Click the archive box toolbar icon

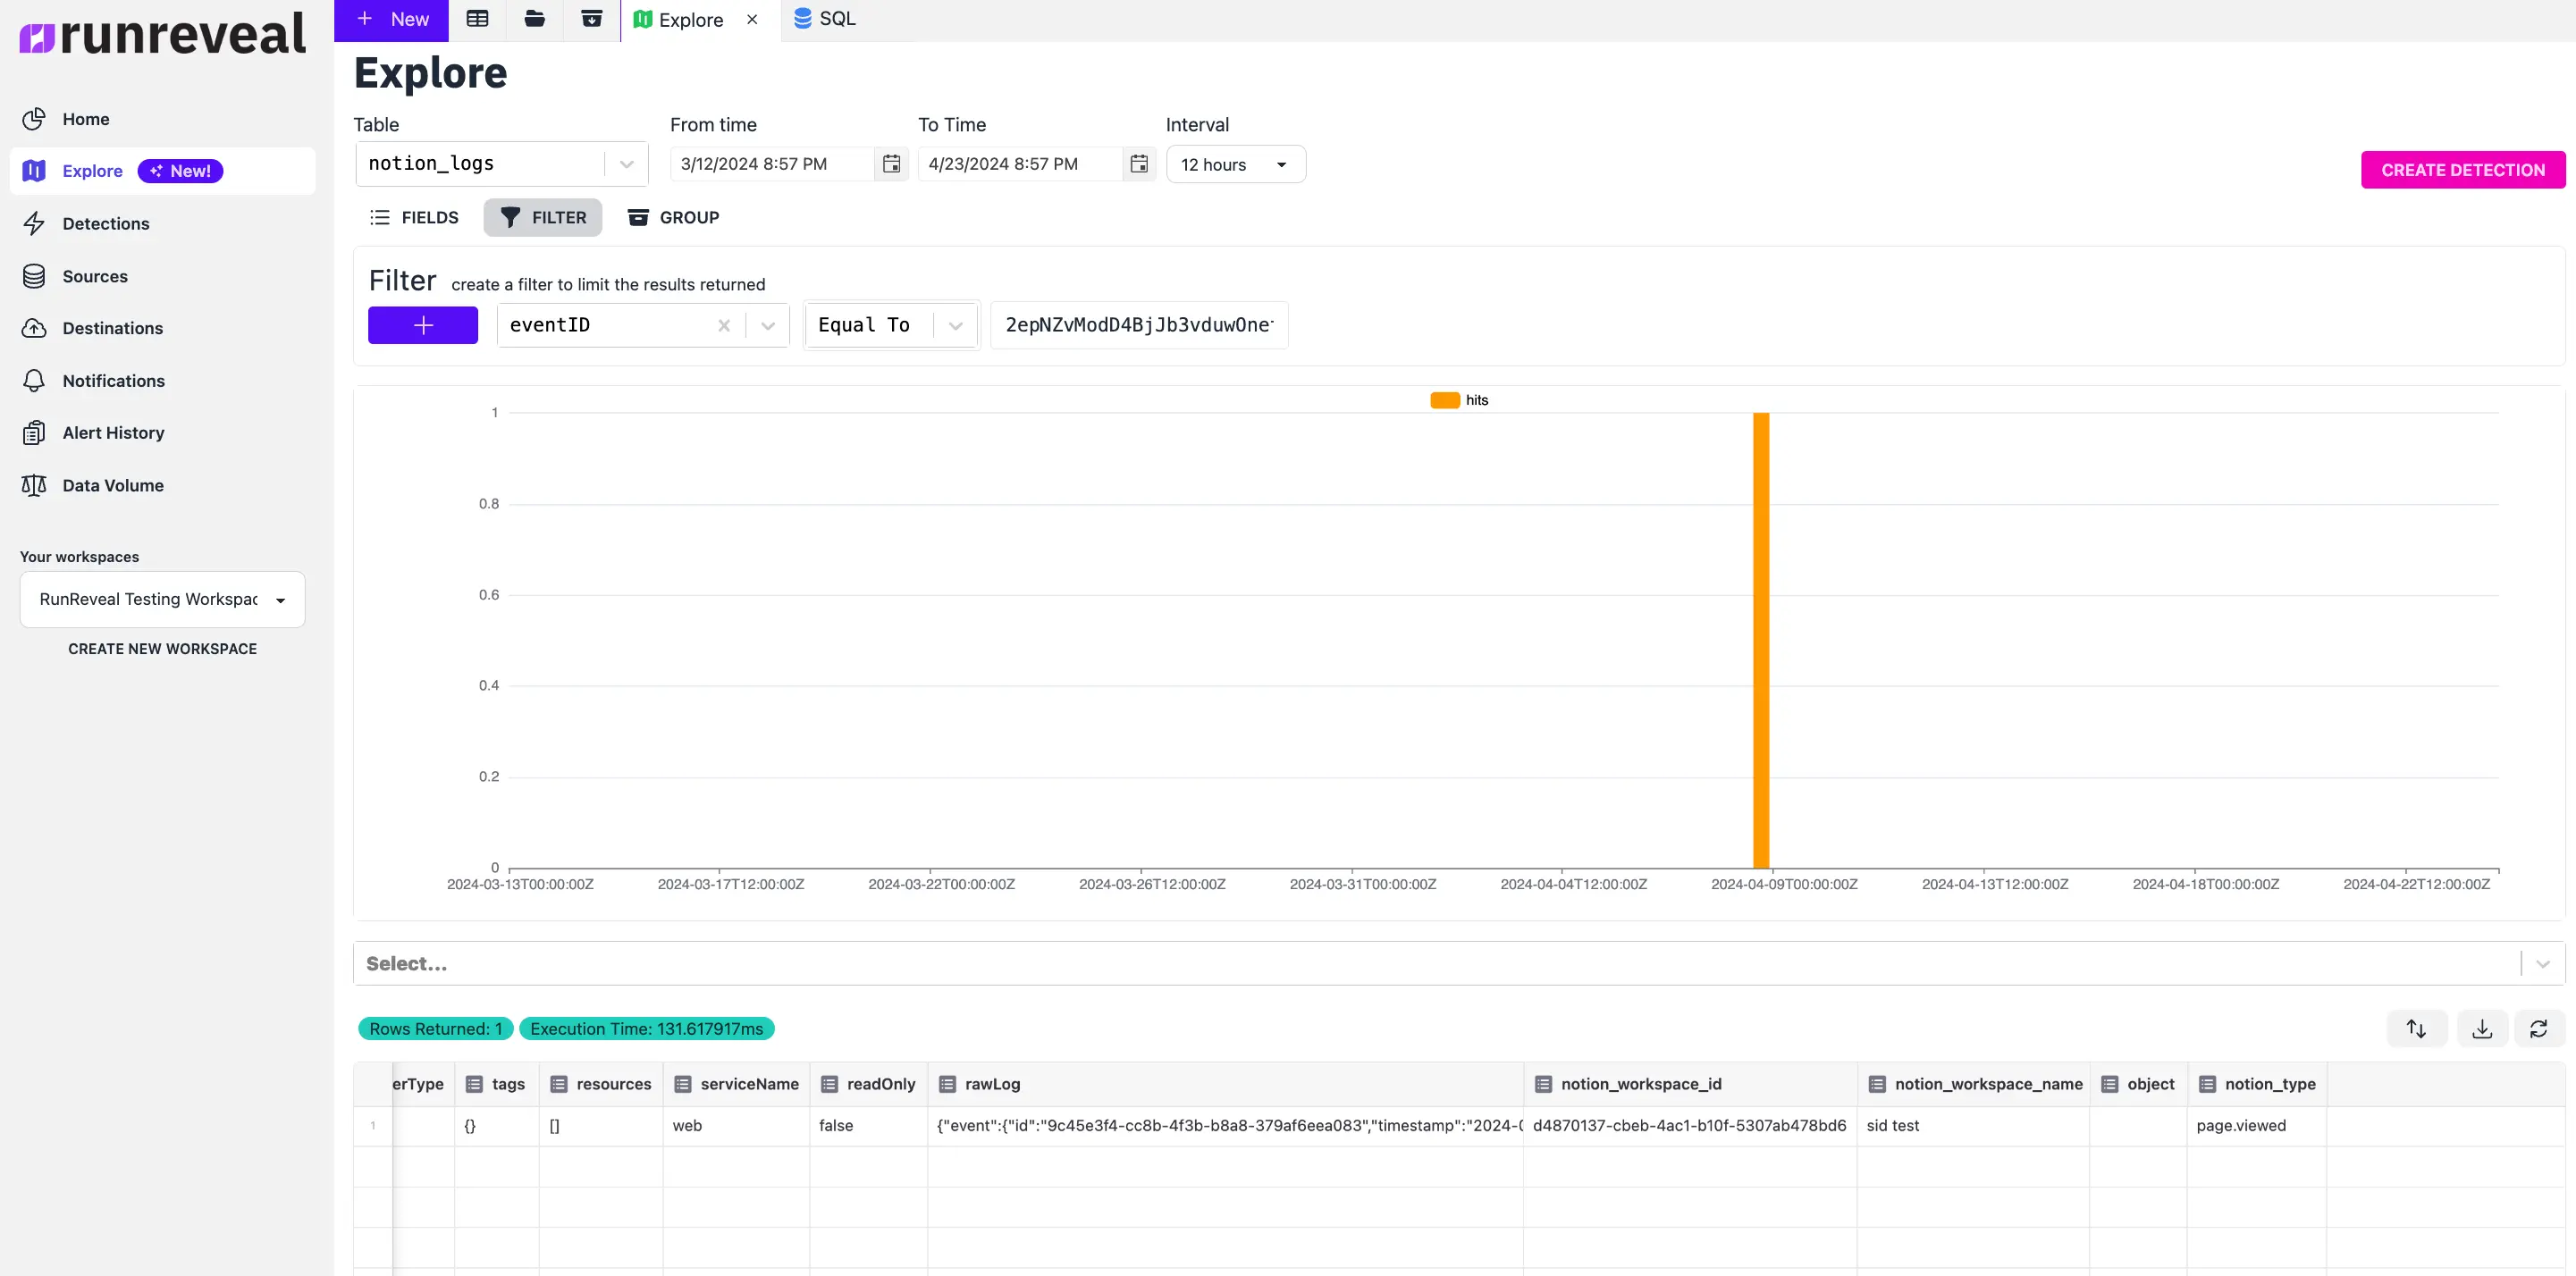(x=592, y=19)
